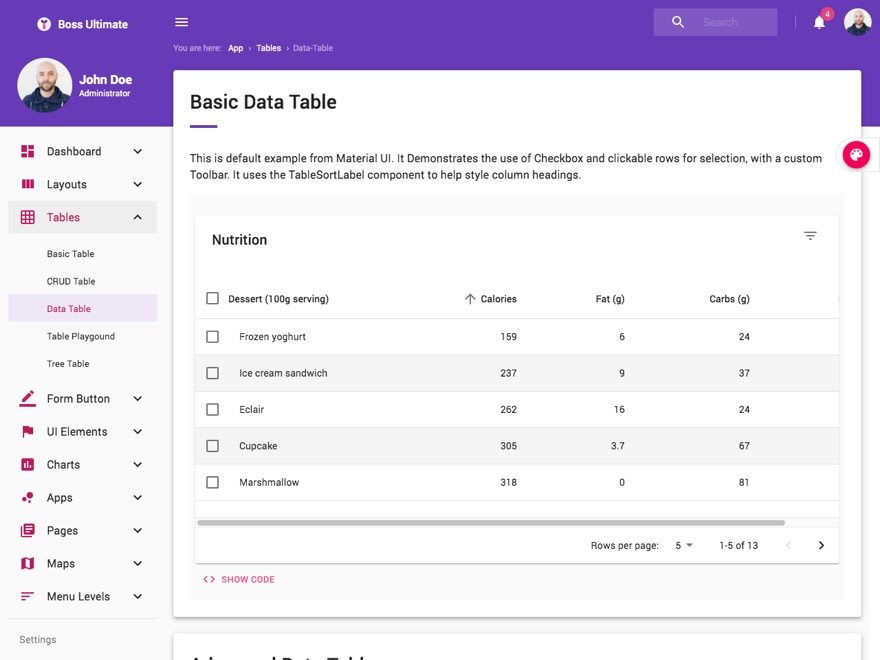Click the table's horizontal scrollbar
This screenshot has width=880, height=660.
pos(490,522)
